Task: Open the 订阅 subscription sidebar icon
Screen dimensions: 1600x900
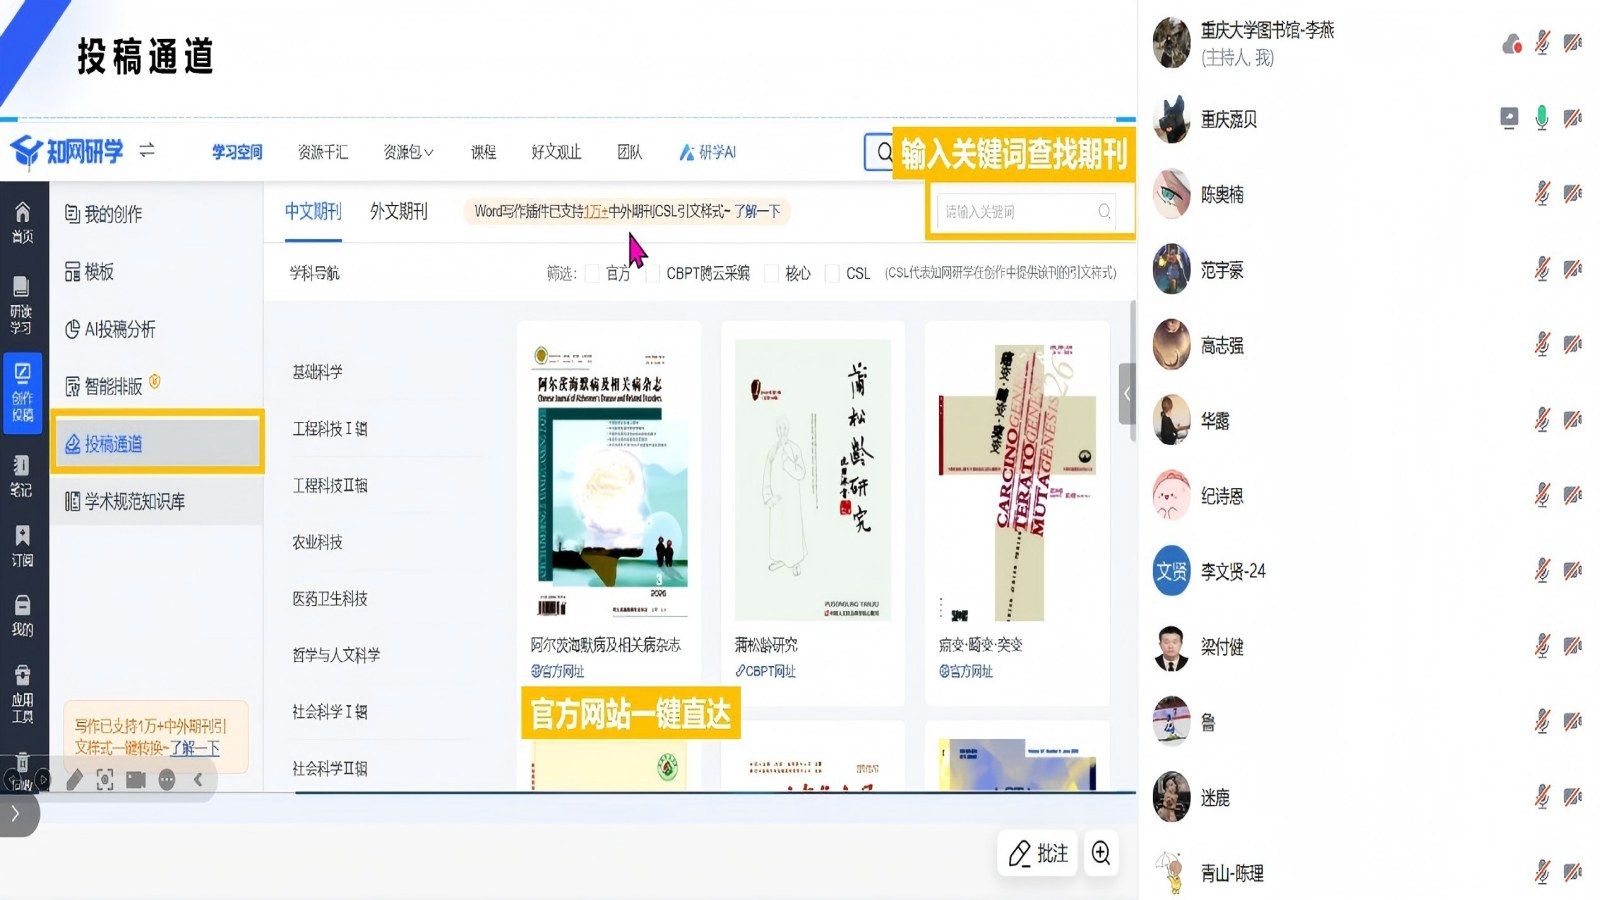Action: point(22,546)
